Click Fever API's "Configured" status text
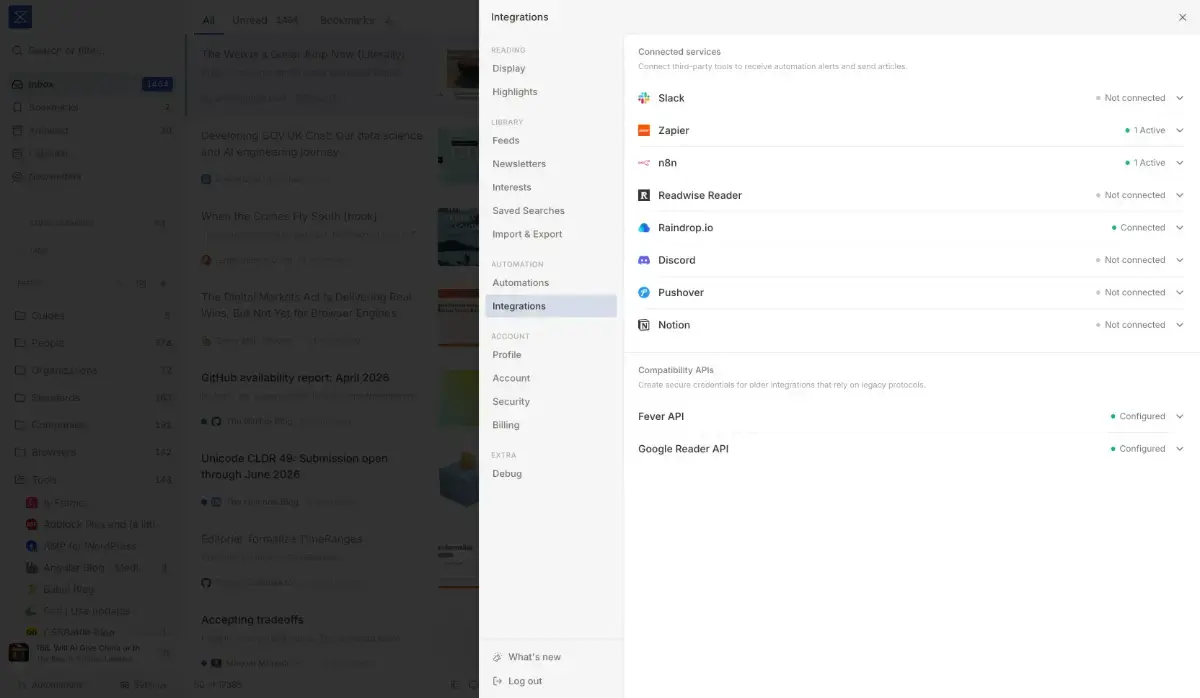This screenshot has height=698, width=1200. [1142, 416]
